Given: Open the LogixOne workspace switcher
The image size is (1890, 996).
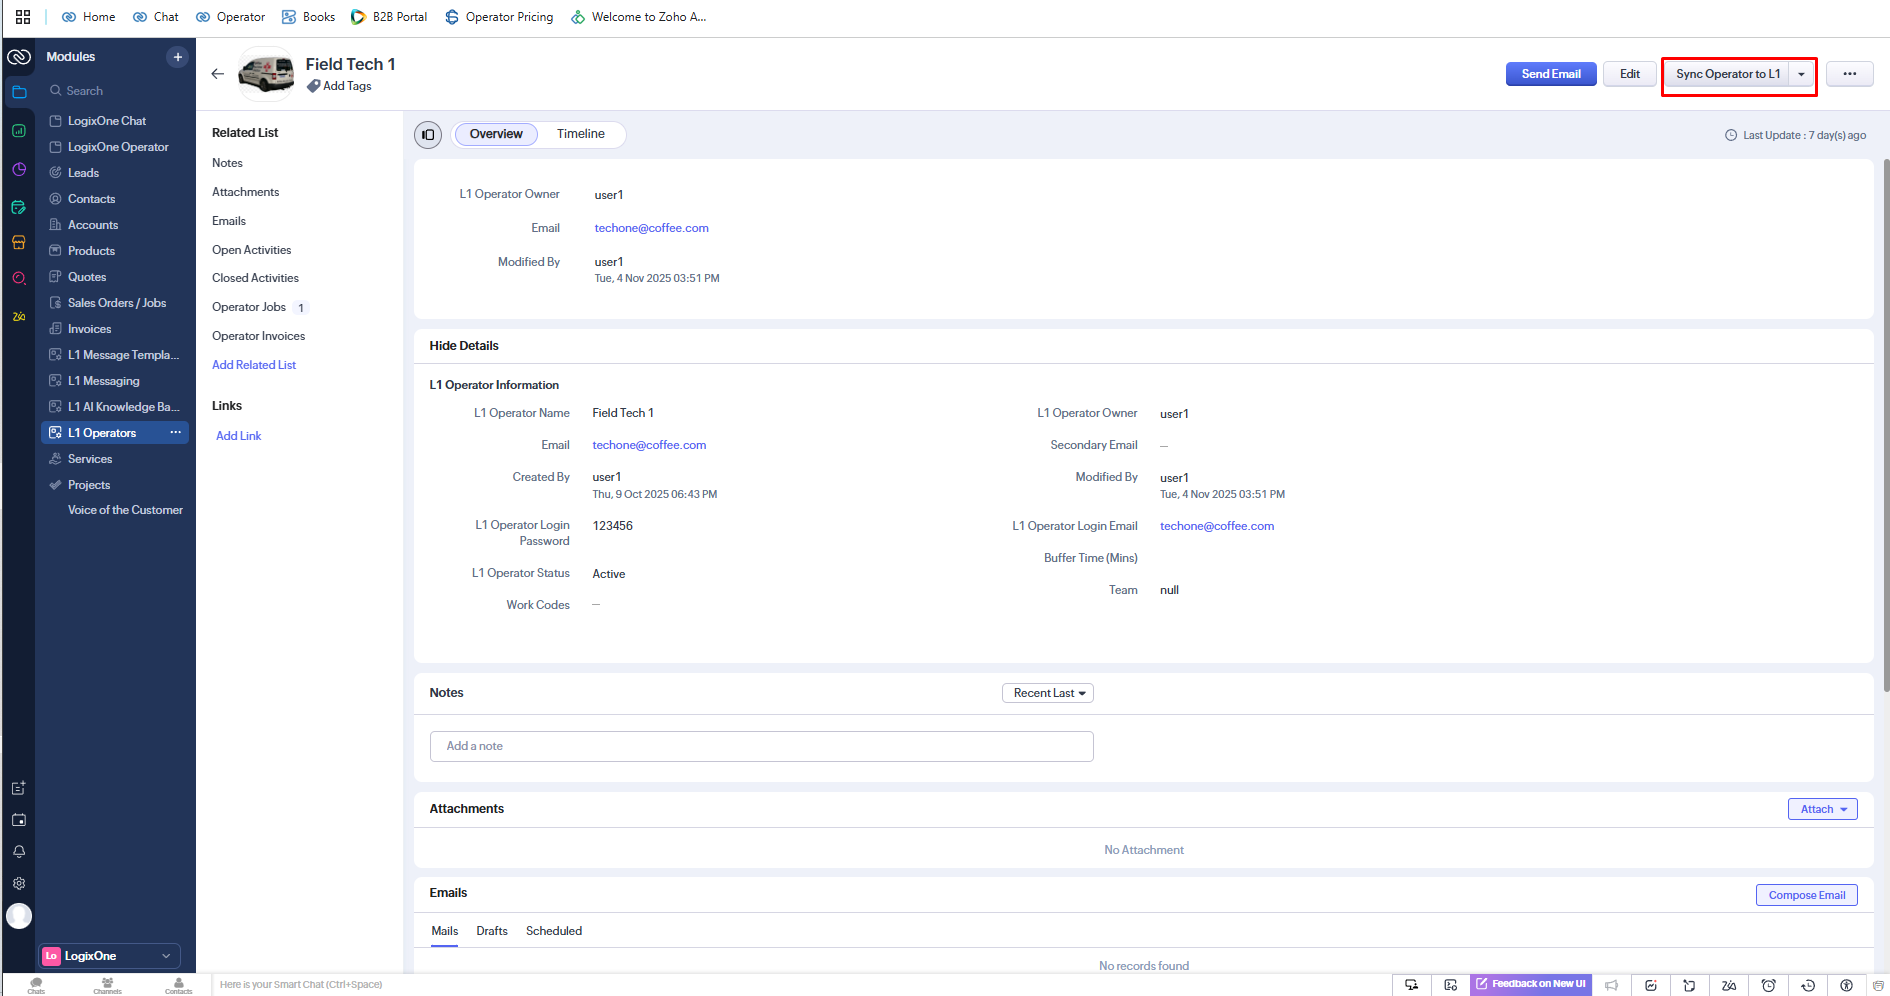Looking at the screenshot, I should [x=109, y=956].
